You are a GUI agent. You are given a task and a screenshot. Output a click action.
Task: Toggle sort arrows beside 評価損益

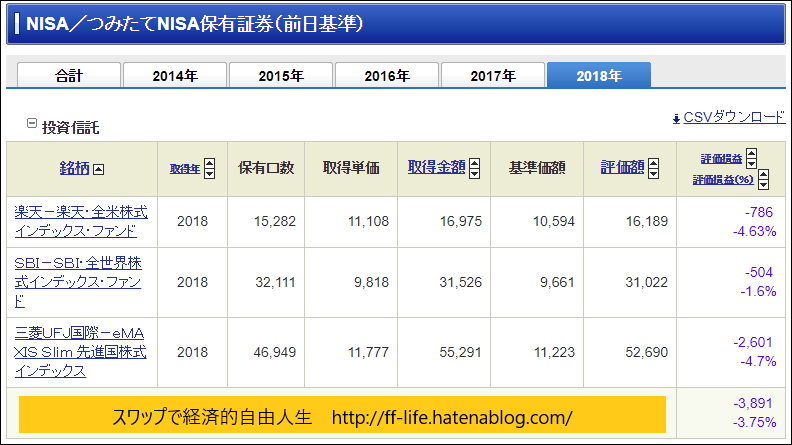click(x=752, y=158)
